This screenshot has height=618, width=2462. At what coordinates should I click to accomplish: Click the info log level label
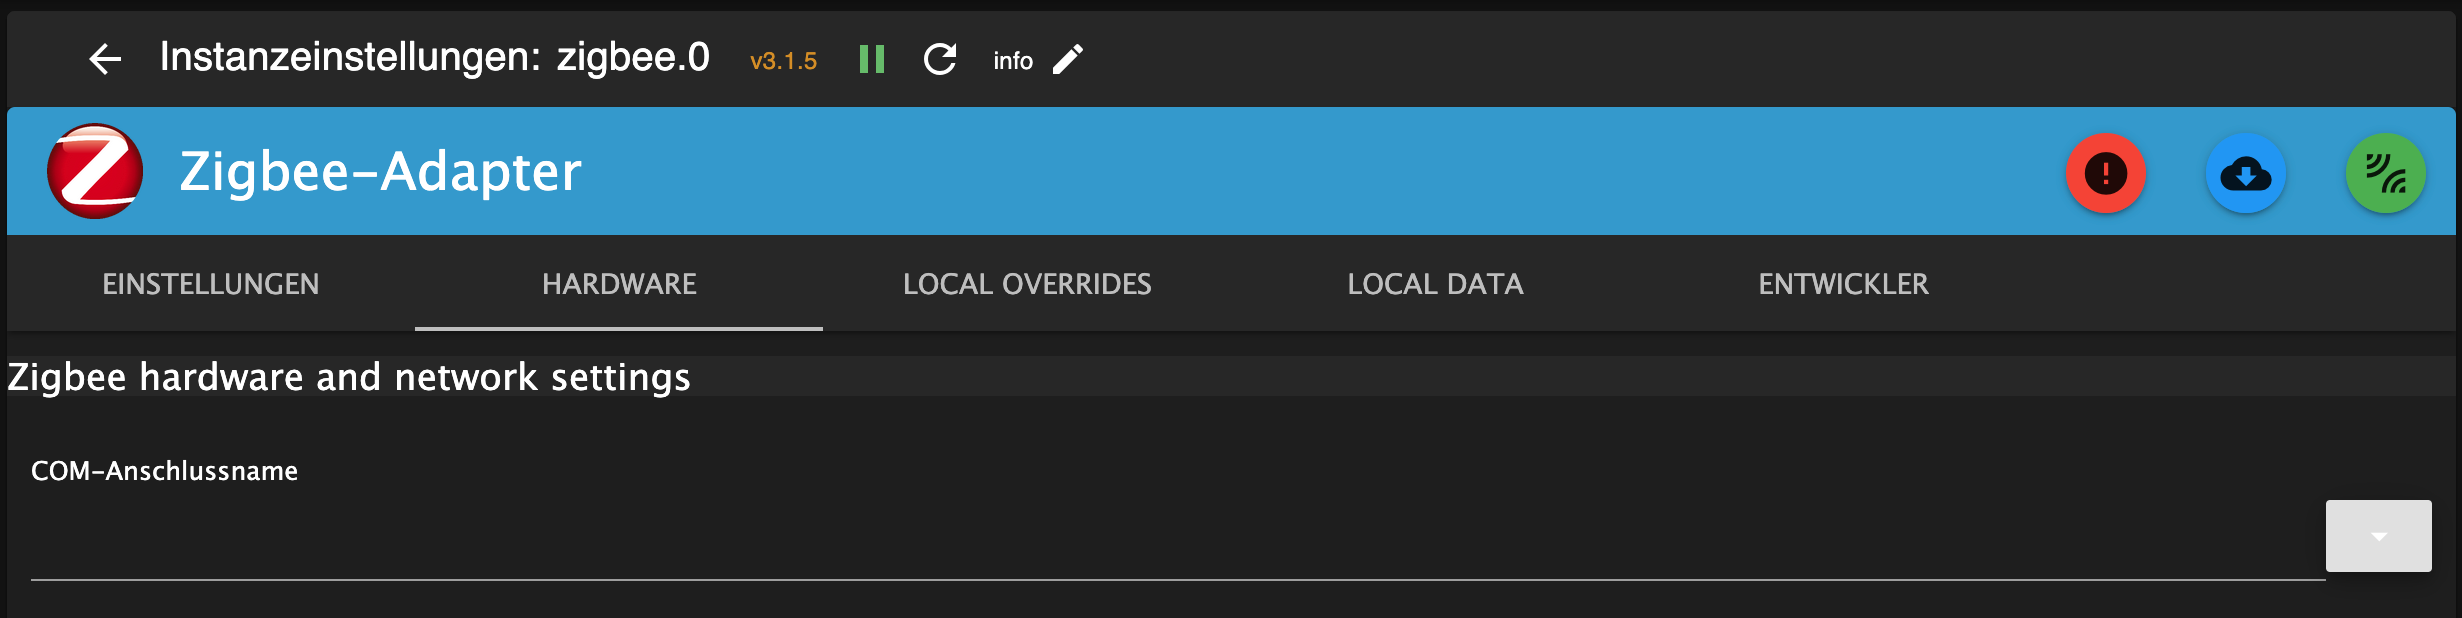tap(1012, 61)
